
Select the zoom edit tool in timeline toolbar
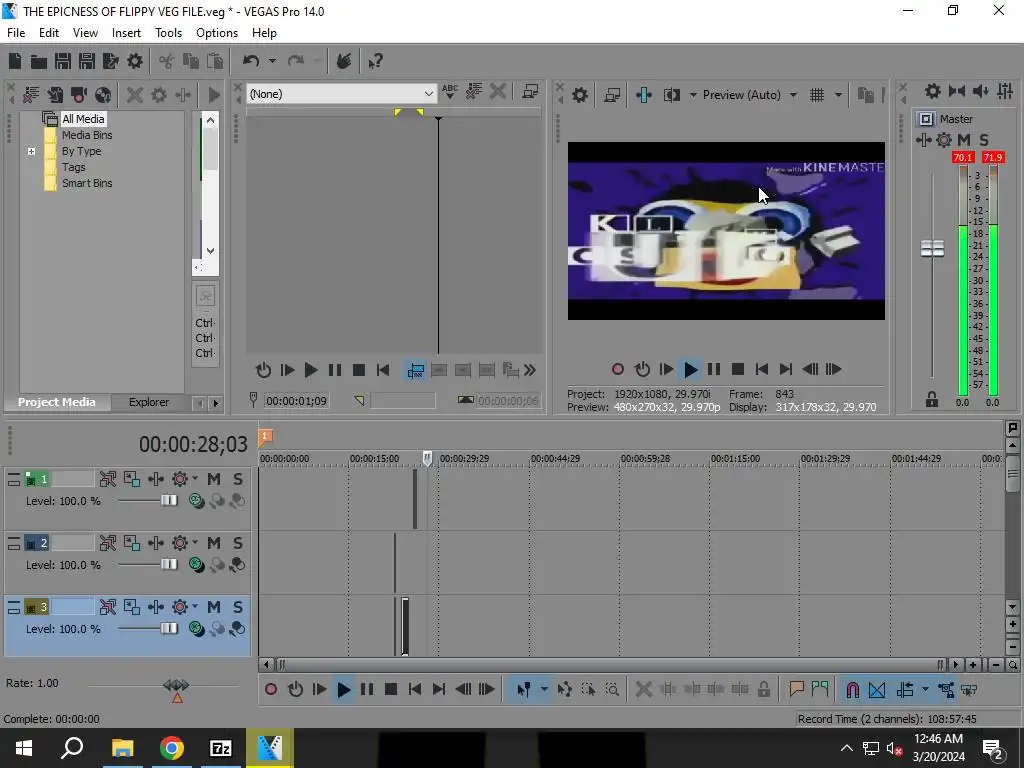[612, 690]
